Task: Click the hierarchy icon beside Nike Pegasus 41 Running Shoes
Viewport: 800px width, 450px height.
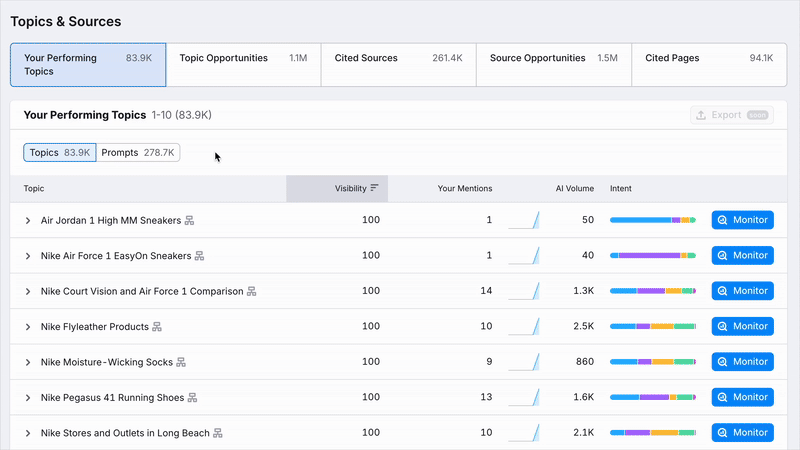Action: point(192,398)
